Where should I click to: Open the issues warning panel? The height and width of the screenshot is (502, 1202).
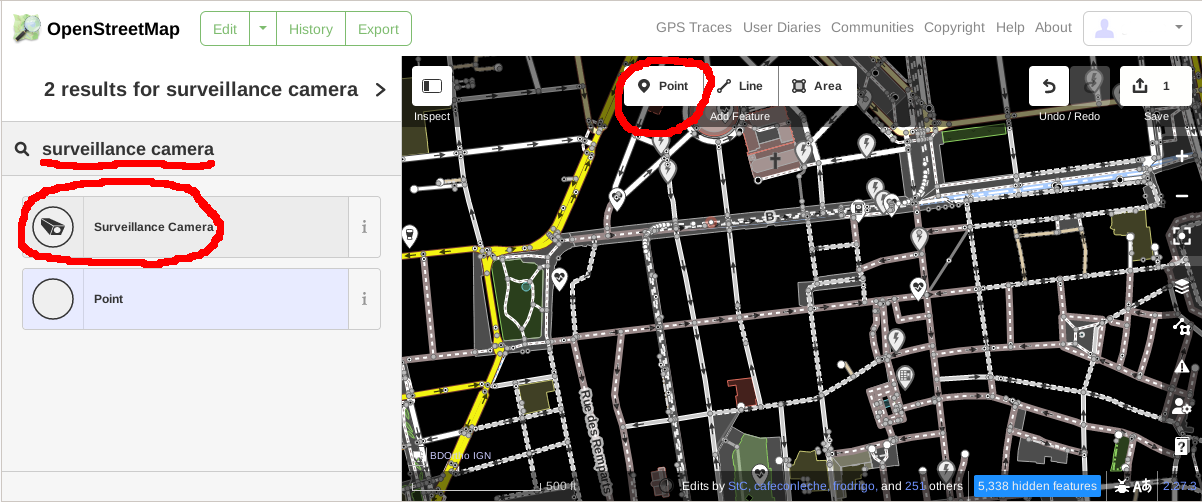[x=1182, y=367]
